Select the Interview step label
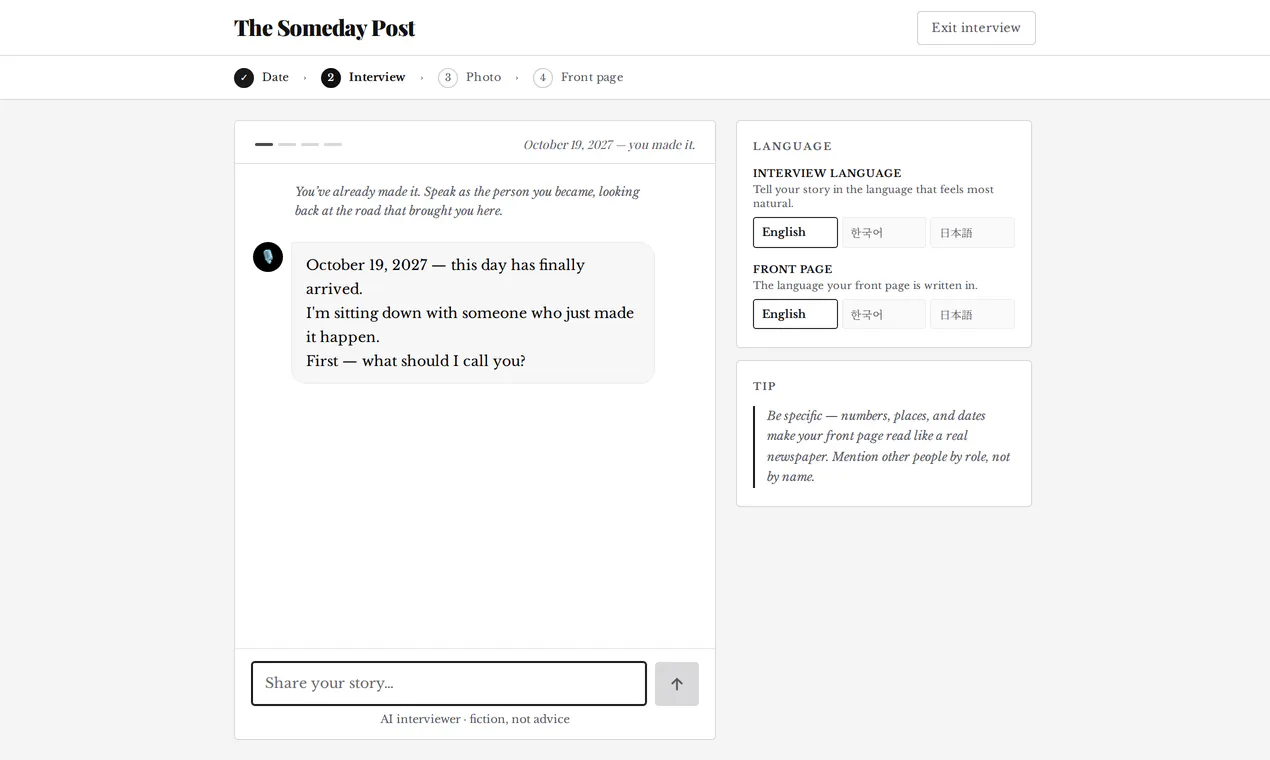1270x760 pixels. [377, 77]
